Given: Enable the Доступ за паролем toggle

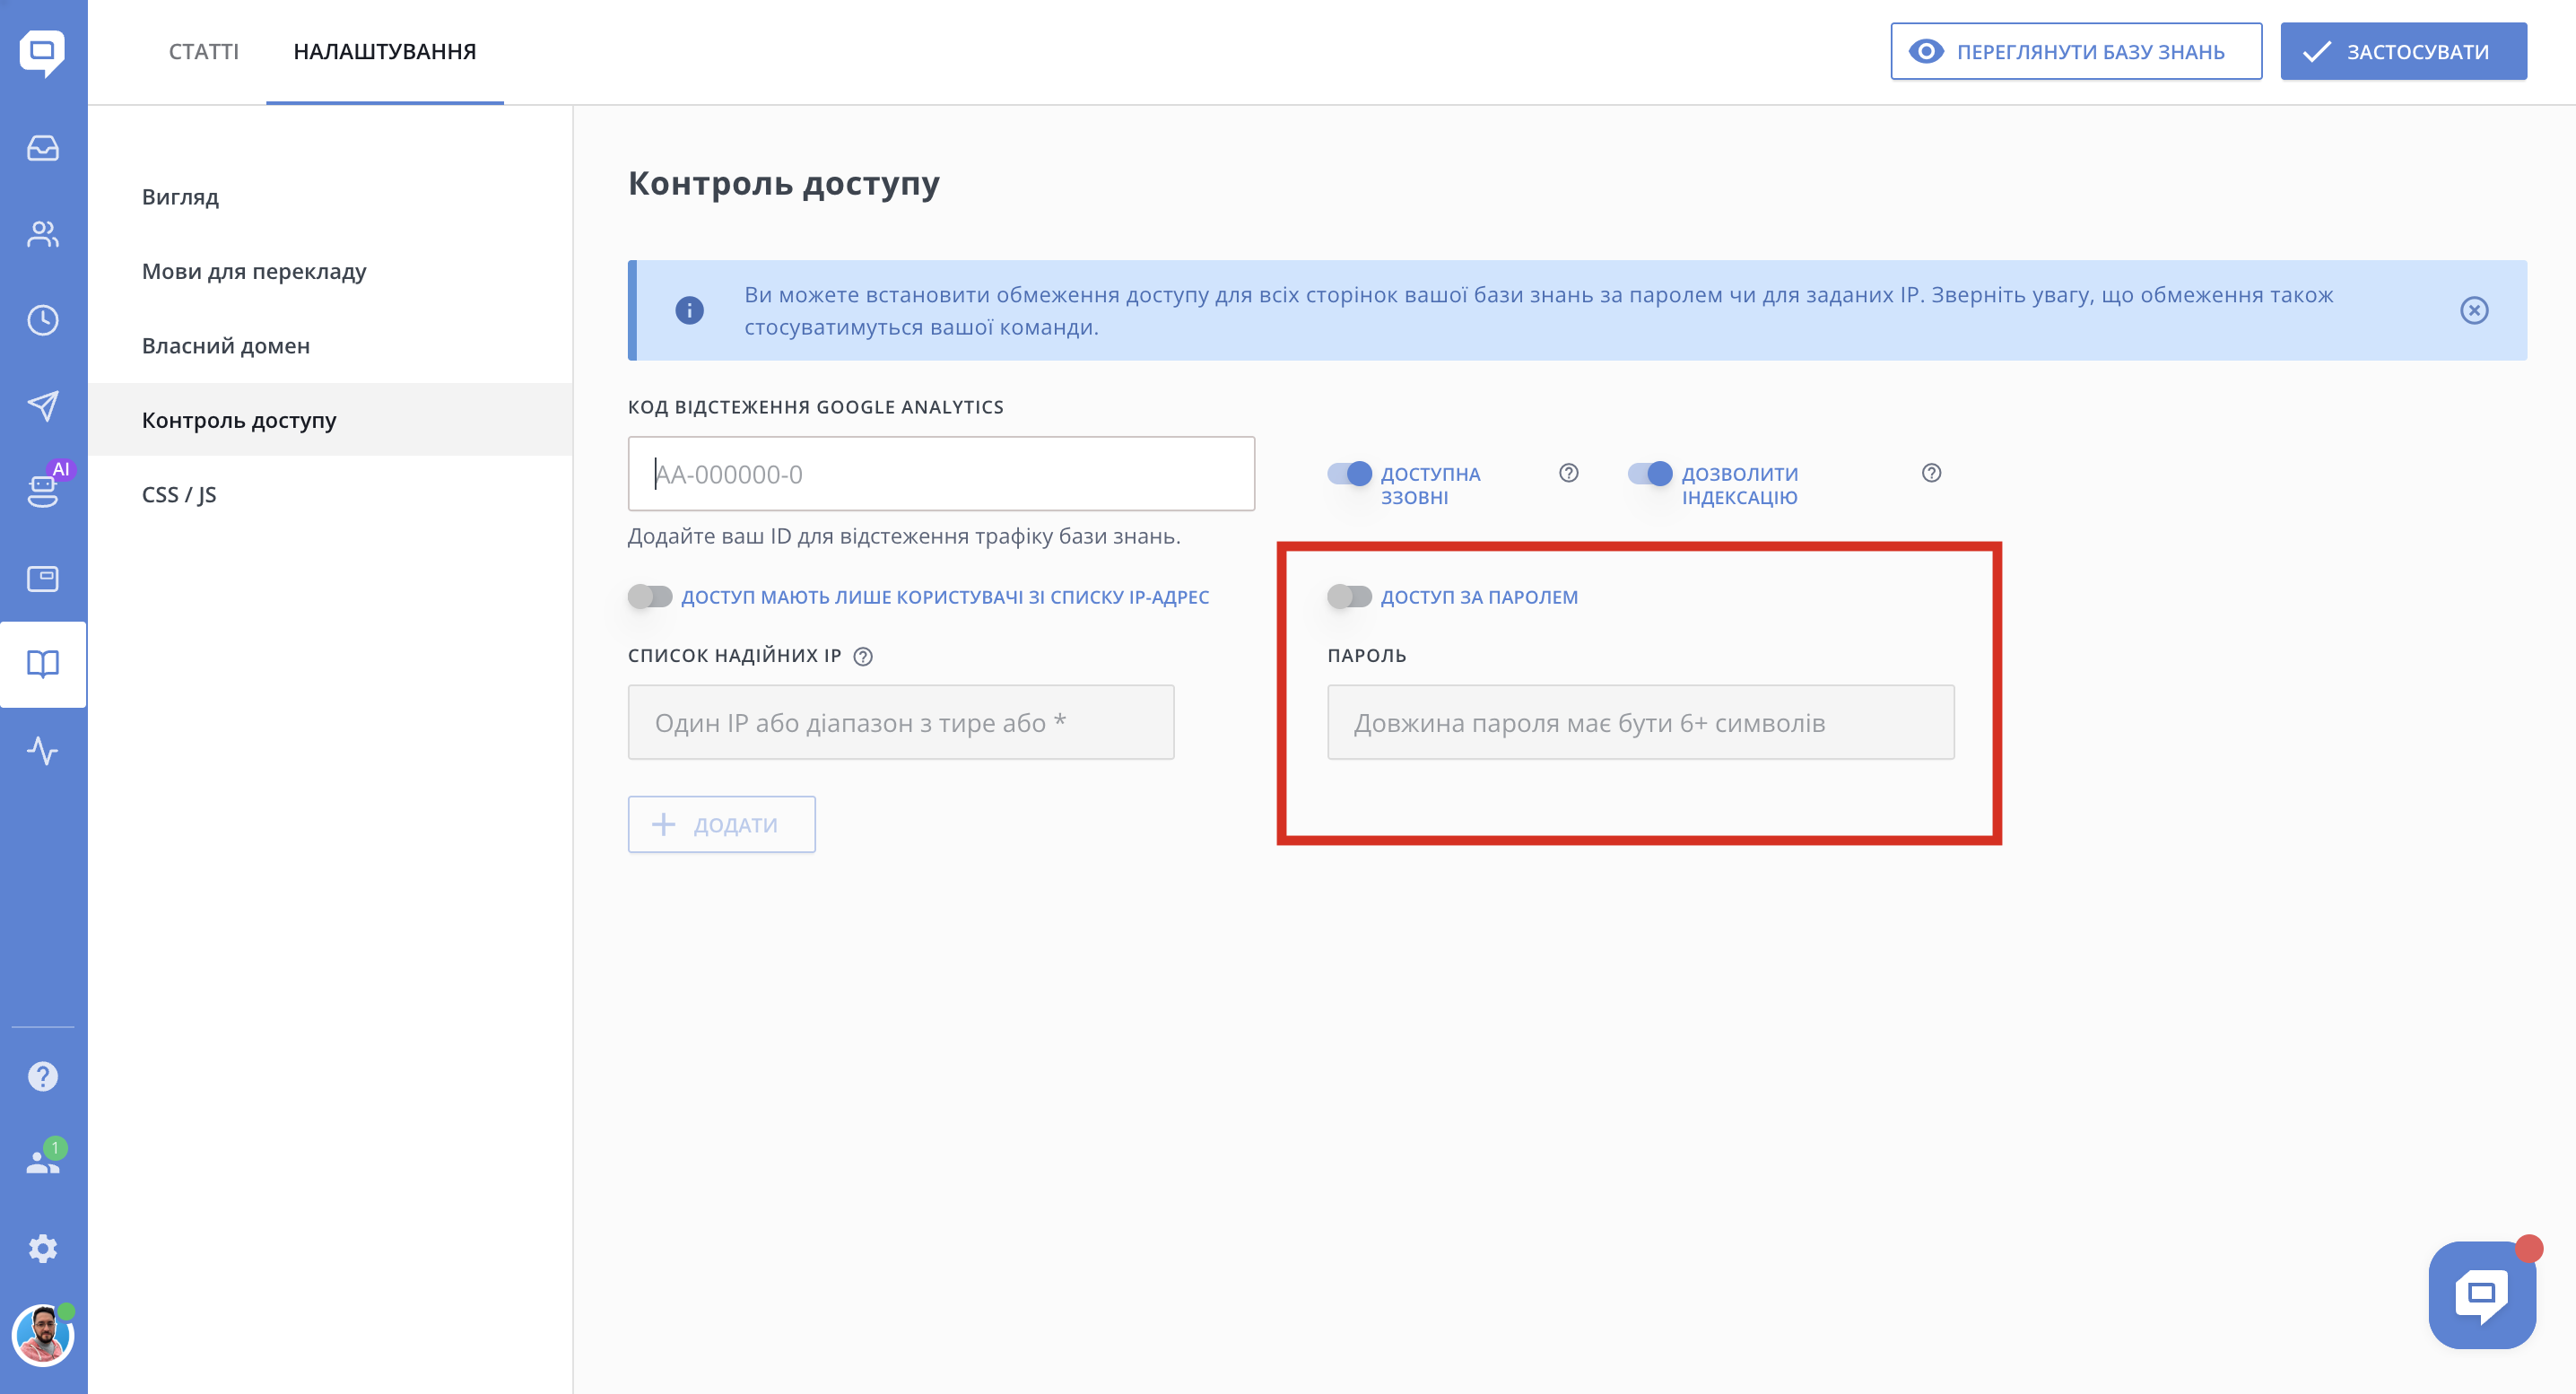Looking at the screenshot, I should (1349, 597).
